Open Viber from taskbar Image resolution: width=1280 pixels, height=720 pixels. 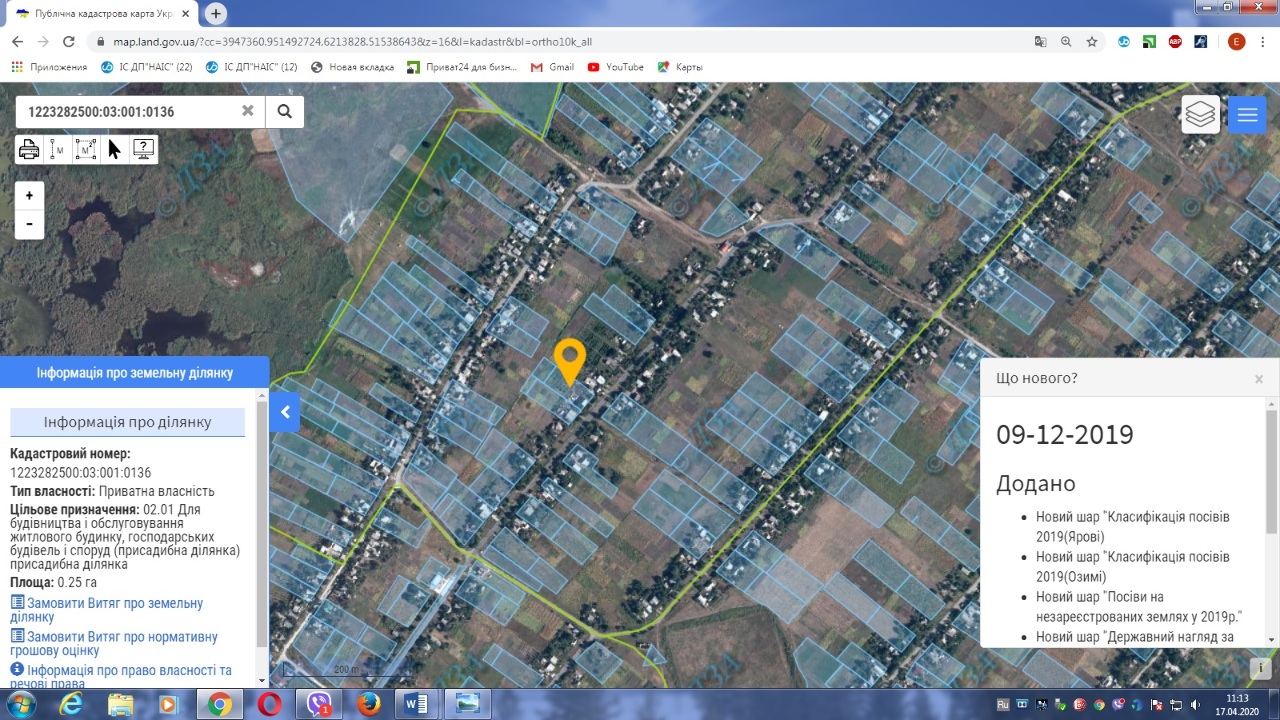[x=319, y=704]
